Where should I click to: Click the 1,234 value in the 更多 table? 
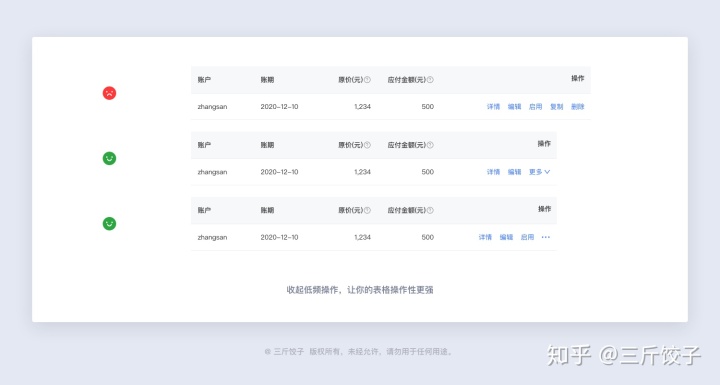click(x=362, y=172)
